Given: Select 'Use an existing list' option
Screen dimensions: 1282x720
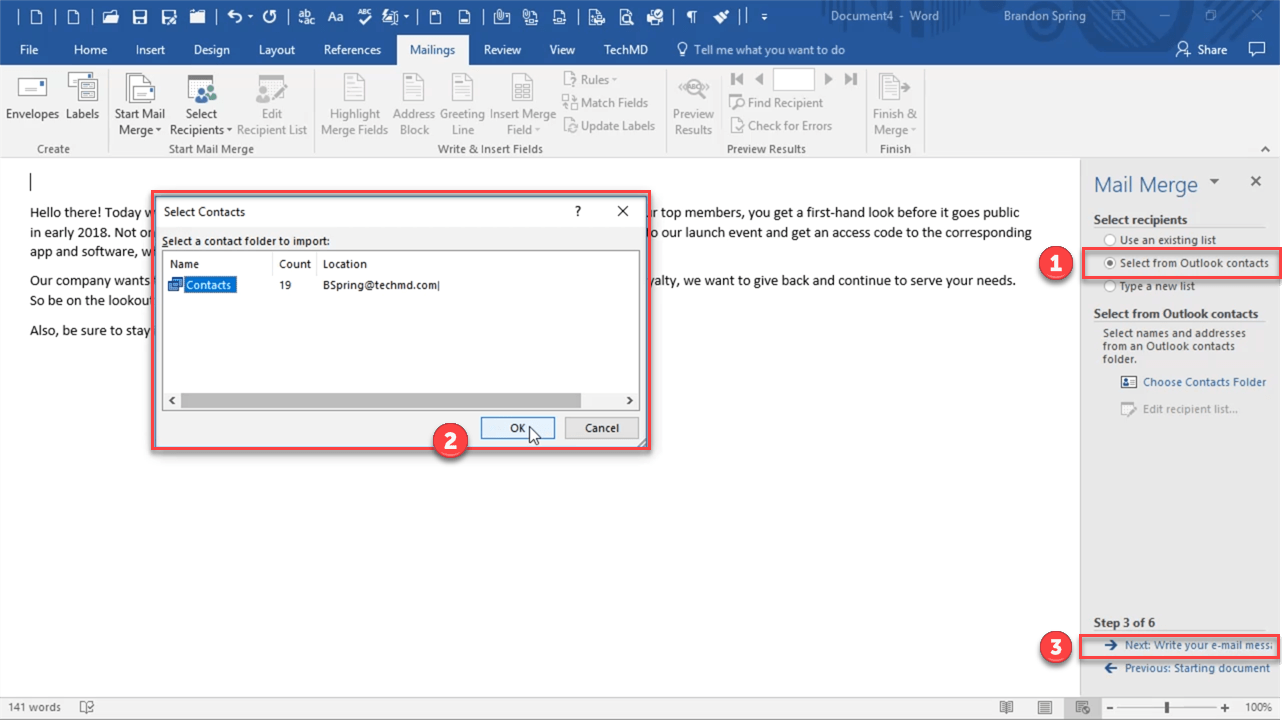Looking at the screenshot, I should (1159, 240).
